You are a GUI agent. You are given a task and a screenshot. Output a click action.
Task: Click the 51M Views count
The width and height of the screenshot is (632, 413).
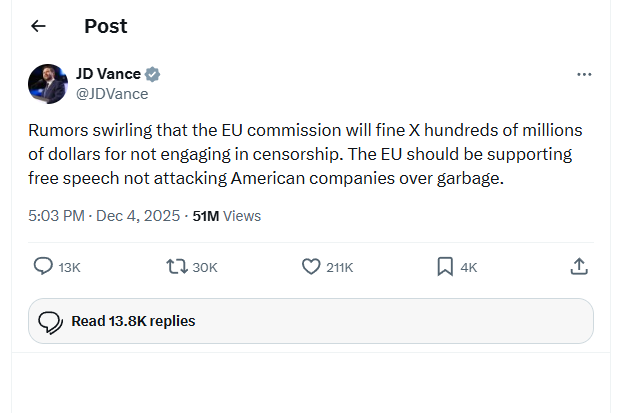coord(227,215)
